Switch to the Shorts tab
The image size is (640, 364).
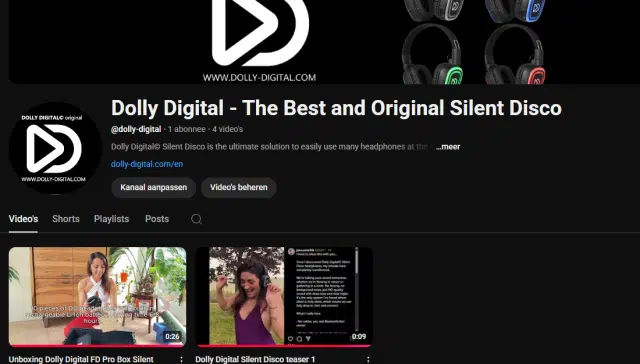point(66,219)
